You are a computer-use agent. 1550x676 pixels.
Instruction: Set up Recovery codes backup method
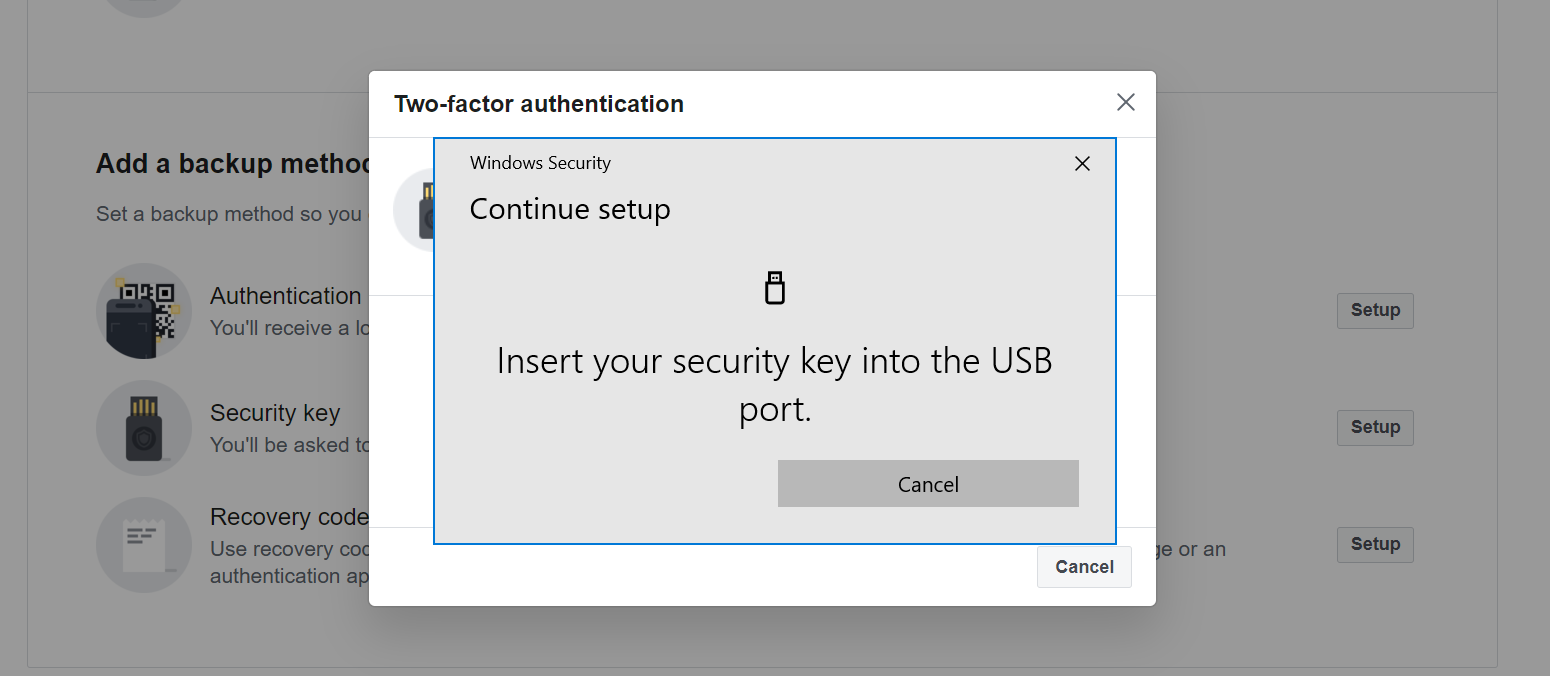coord(1375,544)
